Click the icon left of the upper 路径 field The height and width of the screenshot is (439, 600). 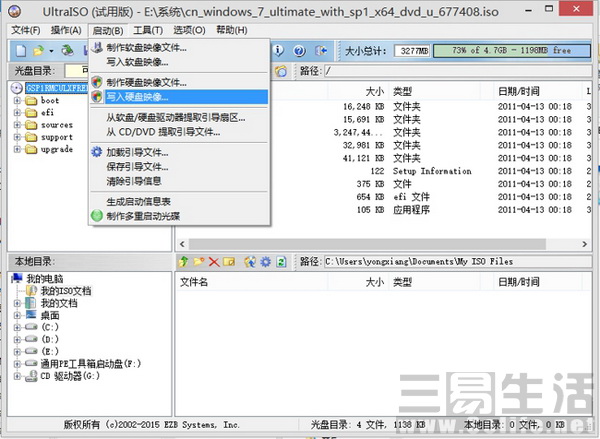(x=281, y=71)
